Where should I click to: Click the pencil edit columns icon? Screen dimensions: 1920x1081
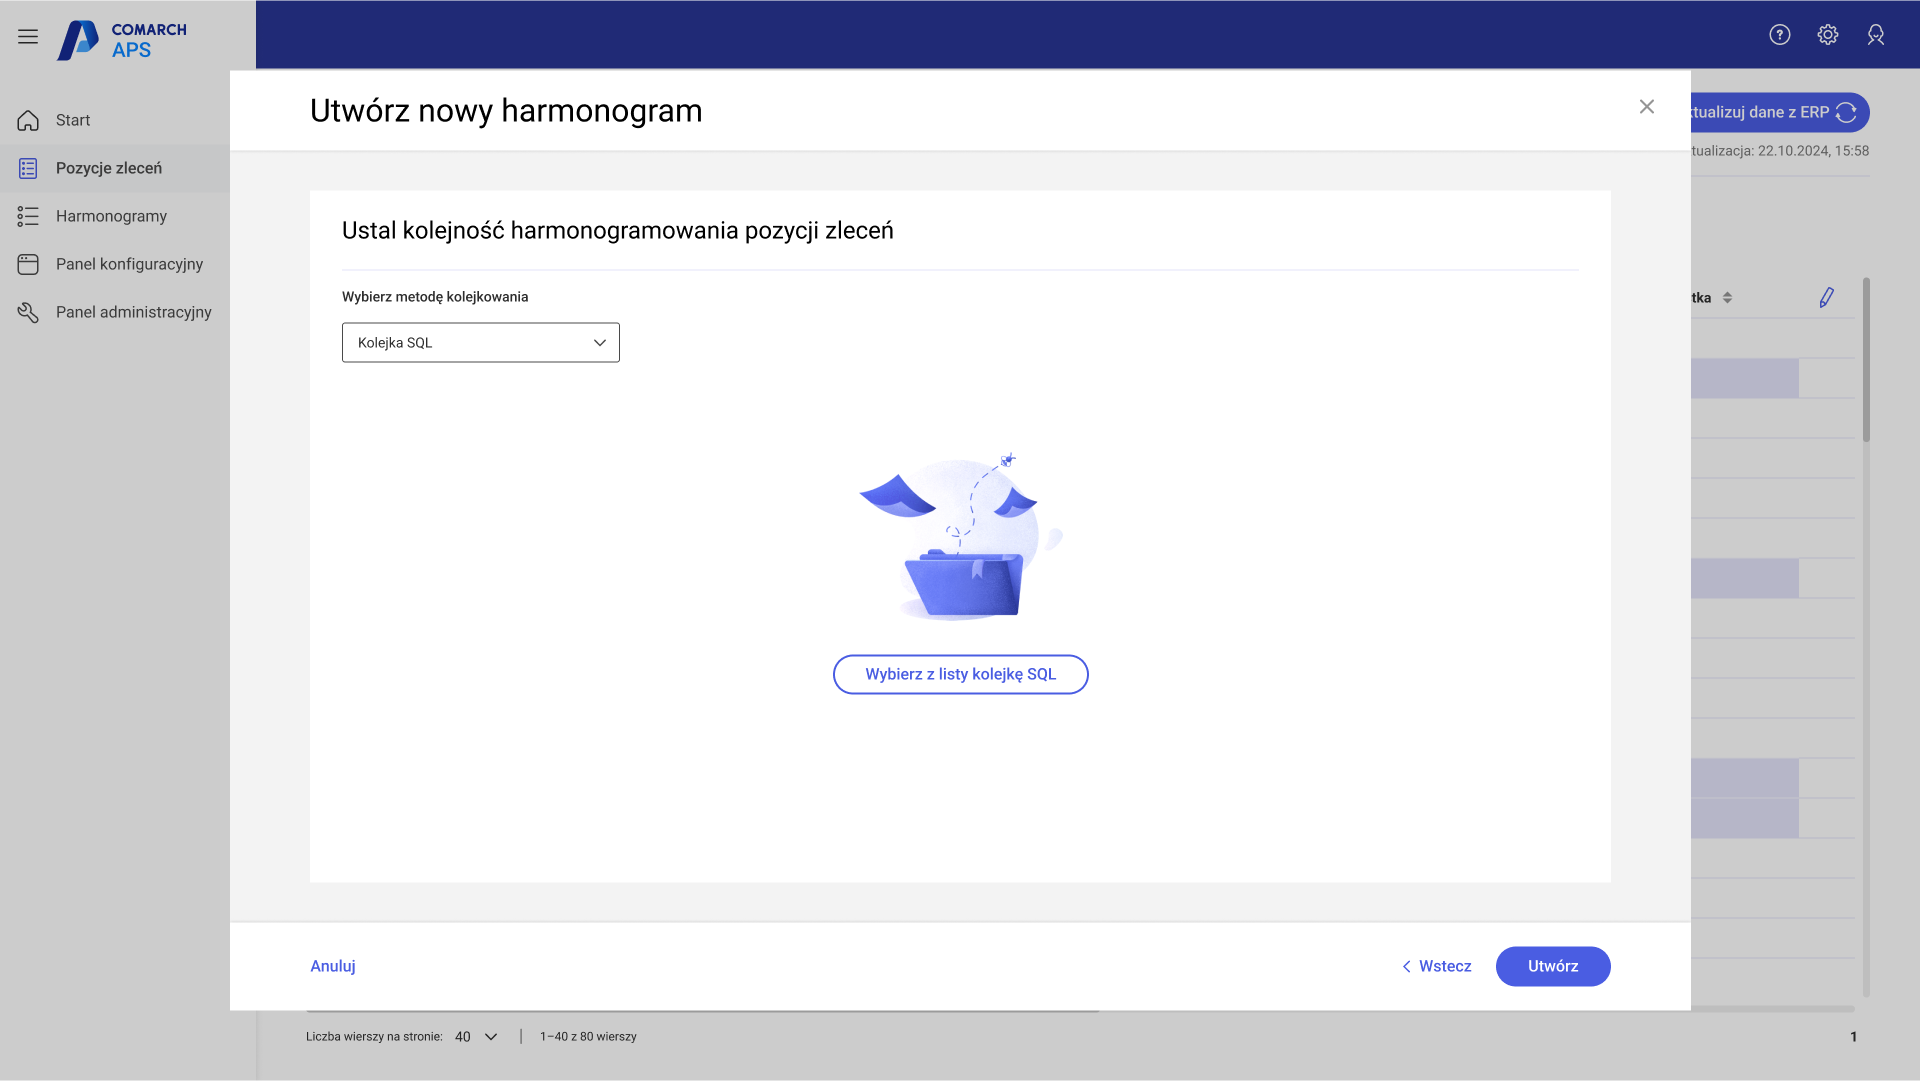(1826, 297)
